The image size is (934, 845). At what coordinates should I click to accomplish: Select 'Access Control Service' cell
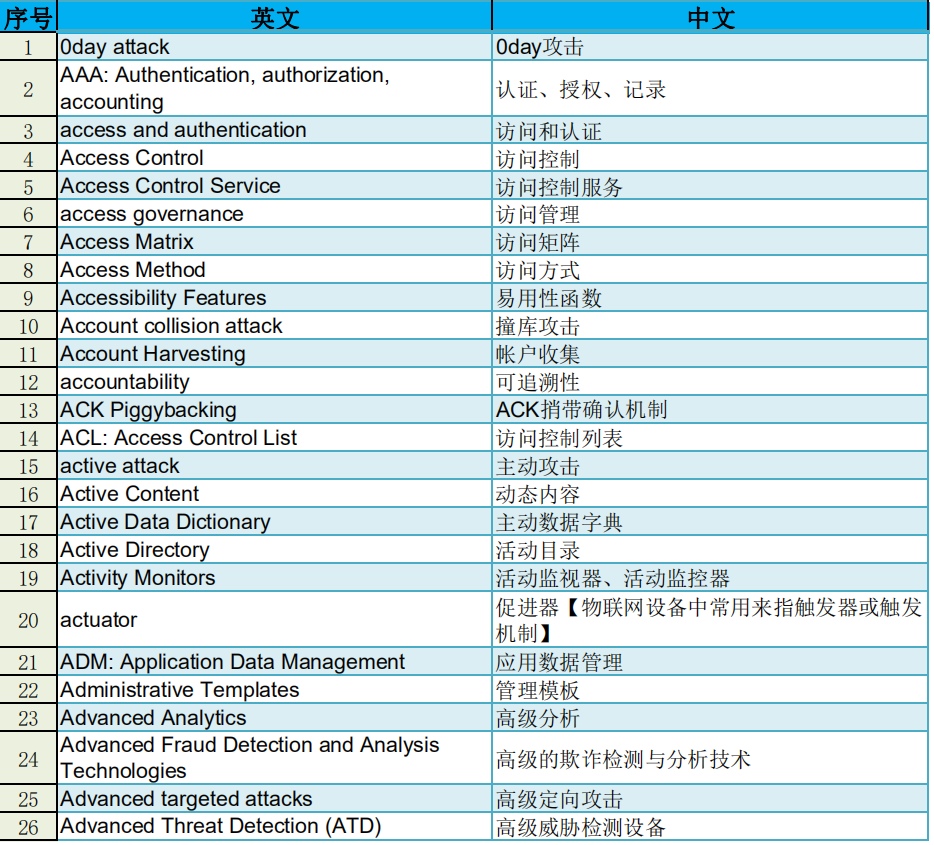275,186
